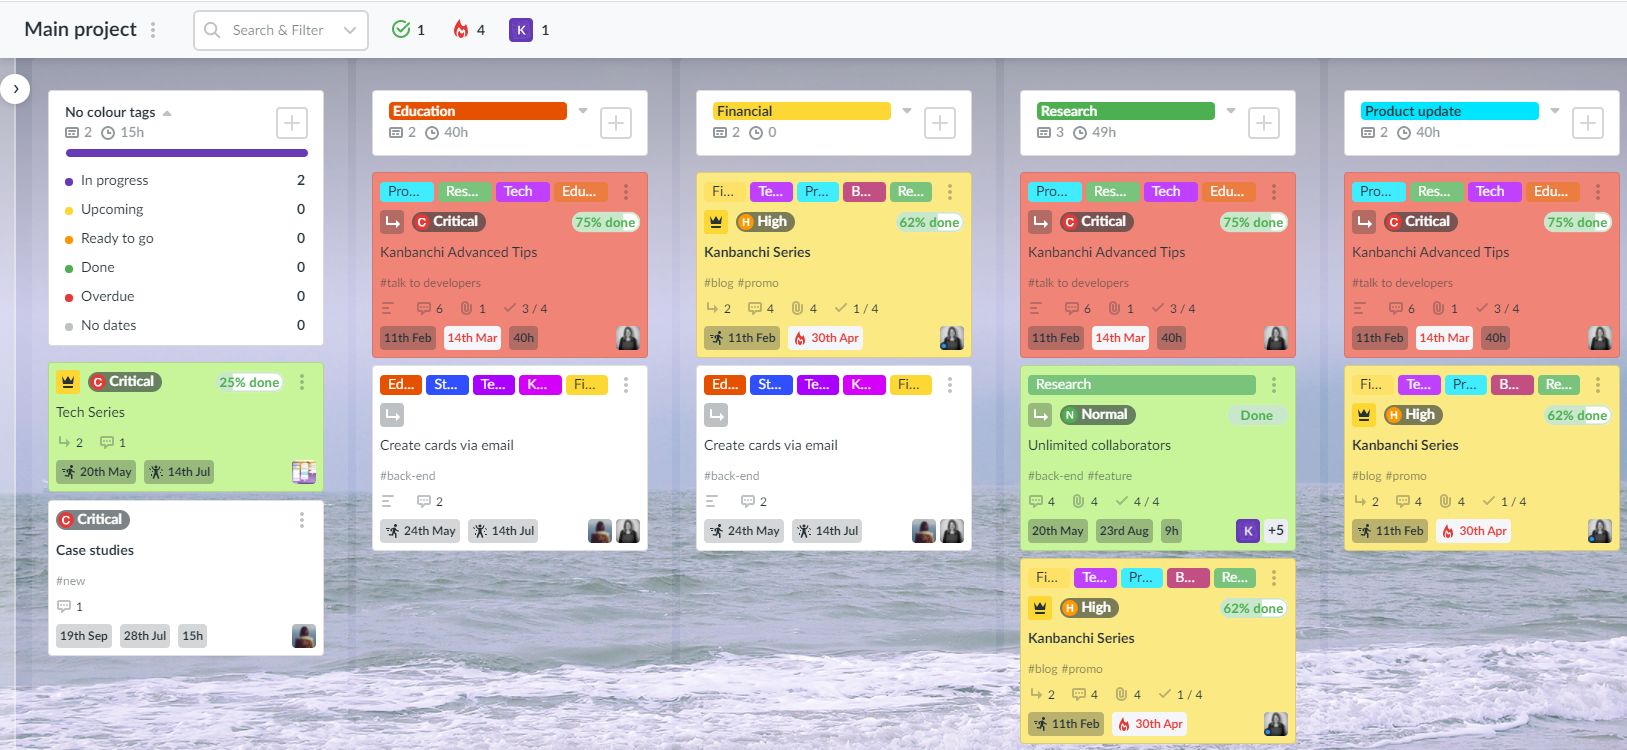Screen dimensions: 1627x750
Task: Expand the collapsed left sidebar arrow
Action: point(15,89)
